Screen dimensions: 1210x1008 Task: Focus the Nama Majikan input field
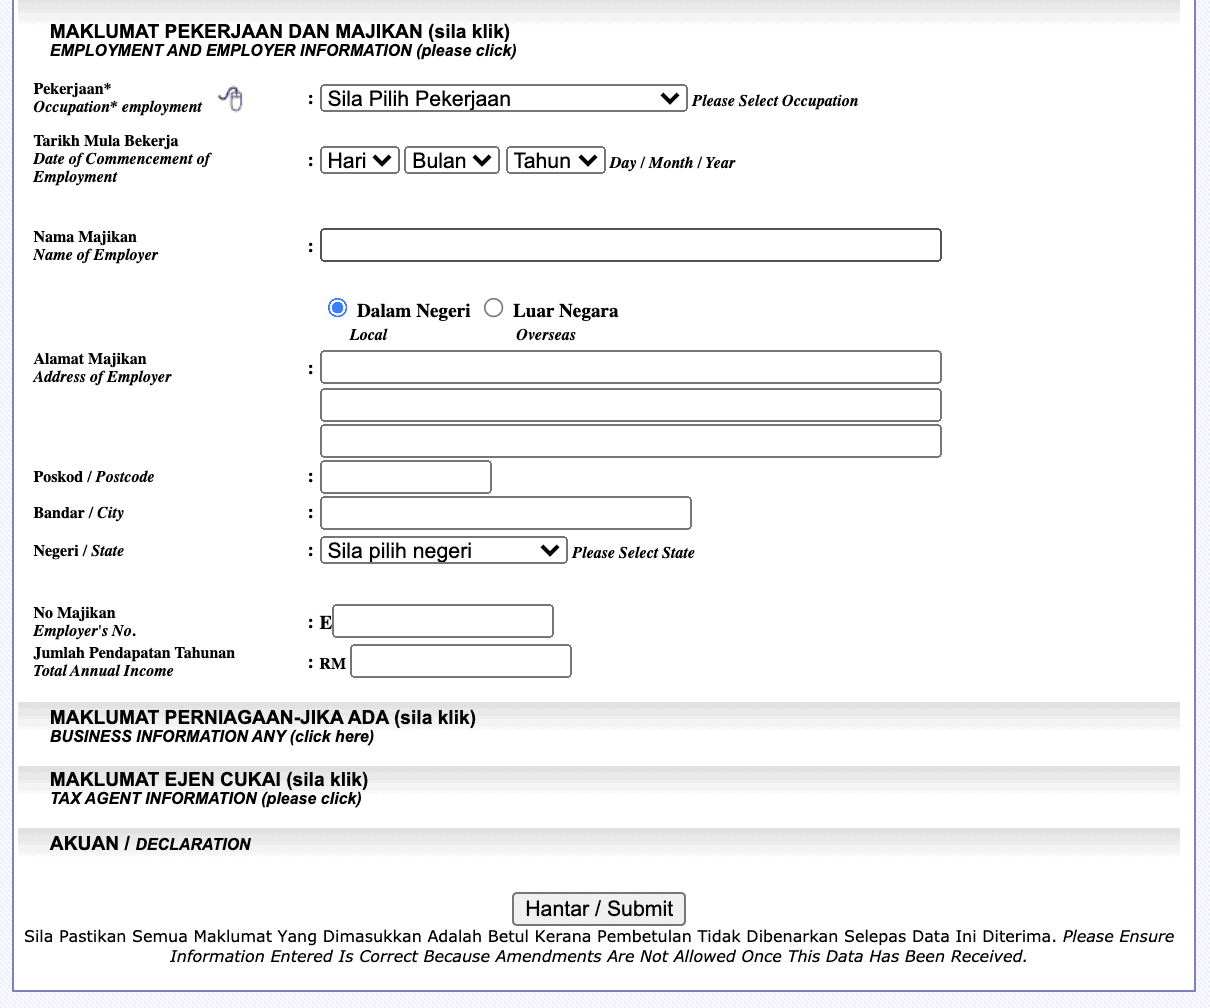click(631, 246)
